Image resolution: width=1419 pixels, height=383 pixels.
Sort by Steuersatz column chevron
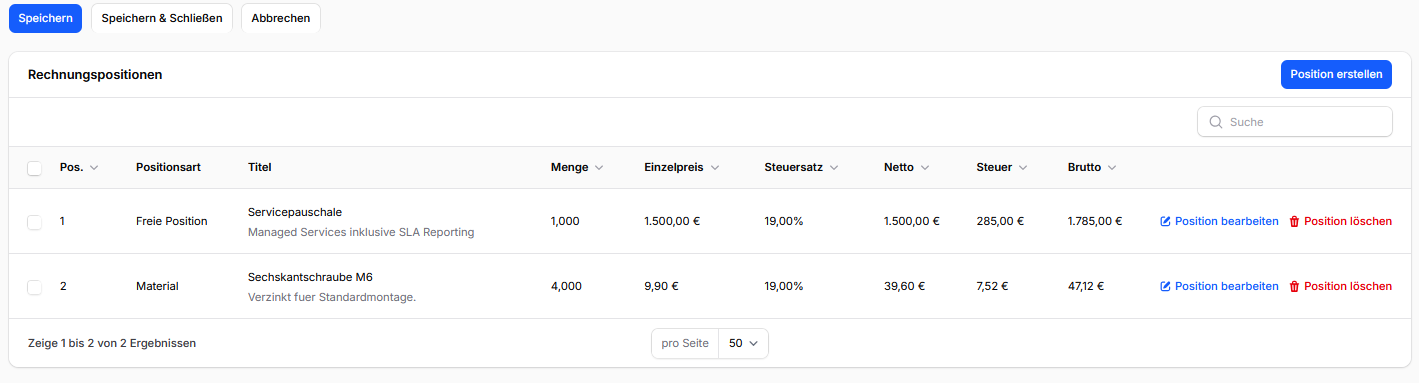point(833,168)
